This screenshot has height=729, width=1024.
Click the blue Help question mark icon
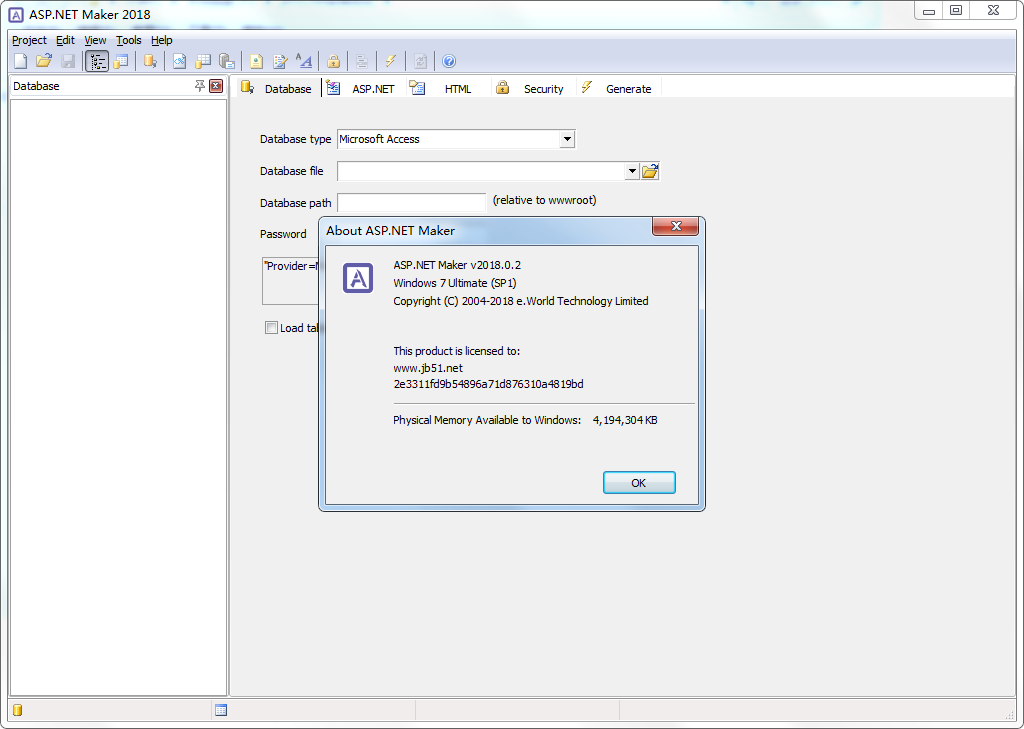[449, 61]
